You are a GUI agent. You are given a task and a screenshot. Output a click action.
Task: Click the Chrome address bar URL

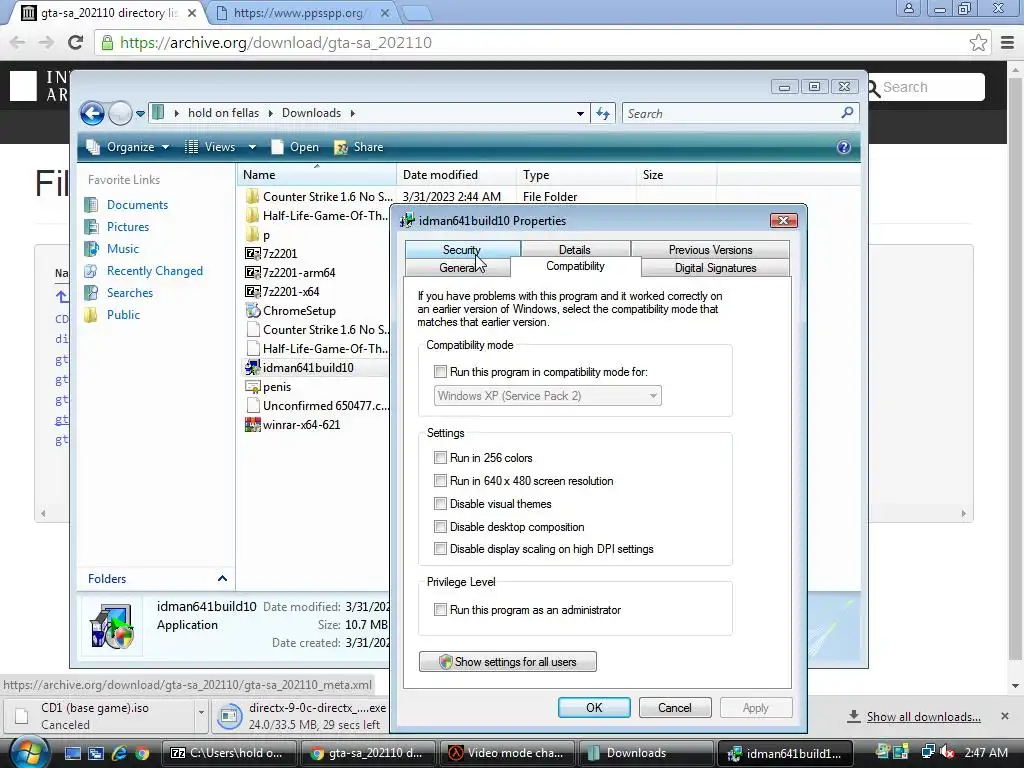pos(276,43)
